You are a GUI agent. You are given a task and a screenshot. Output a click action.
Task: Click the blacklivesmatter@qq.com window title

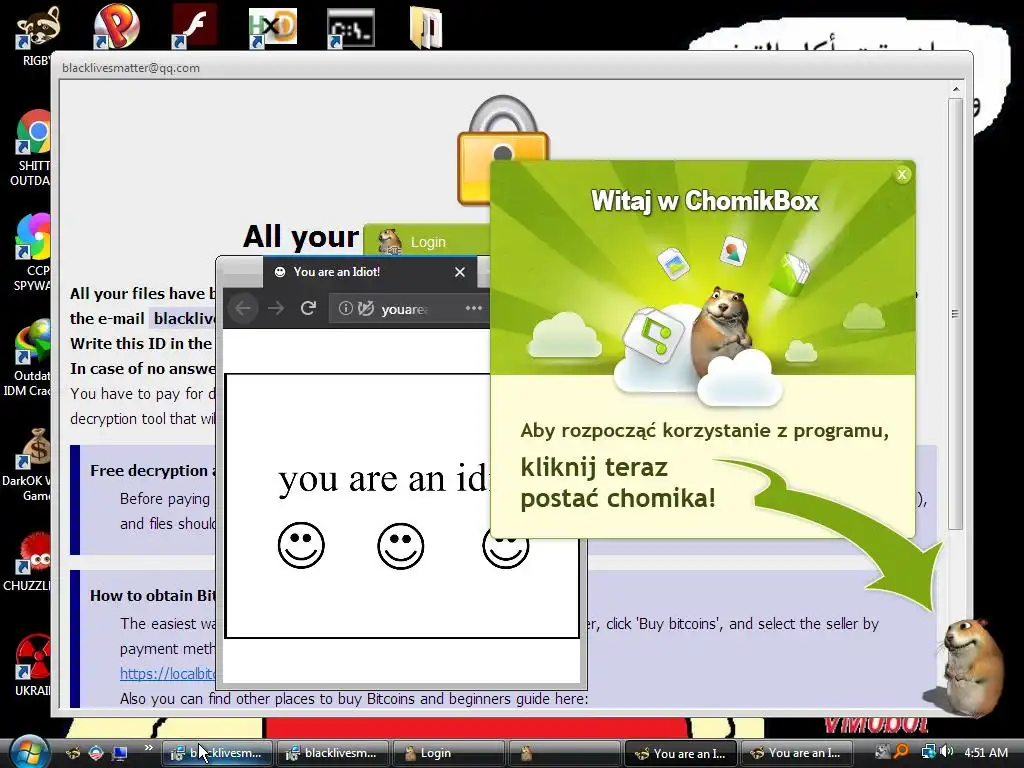[131, 68]
